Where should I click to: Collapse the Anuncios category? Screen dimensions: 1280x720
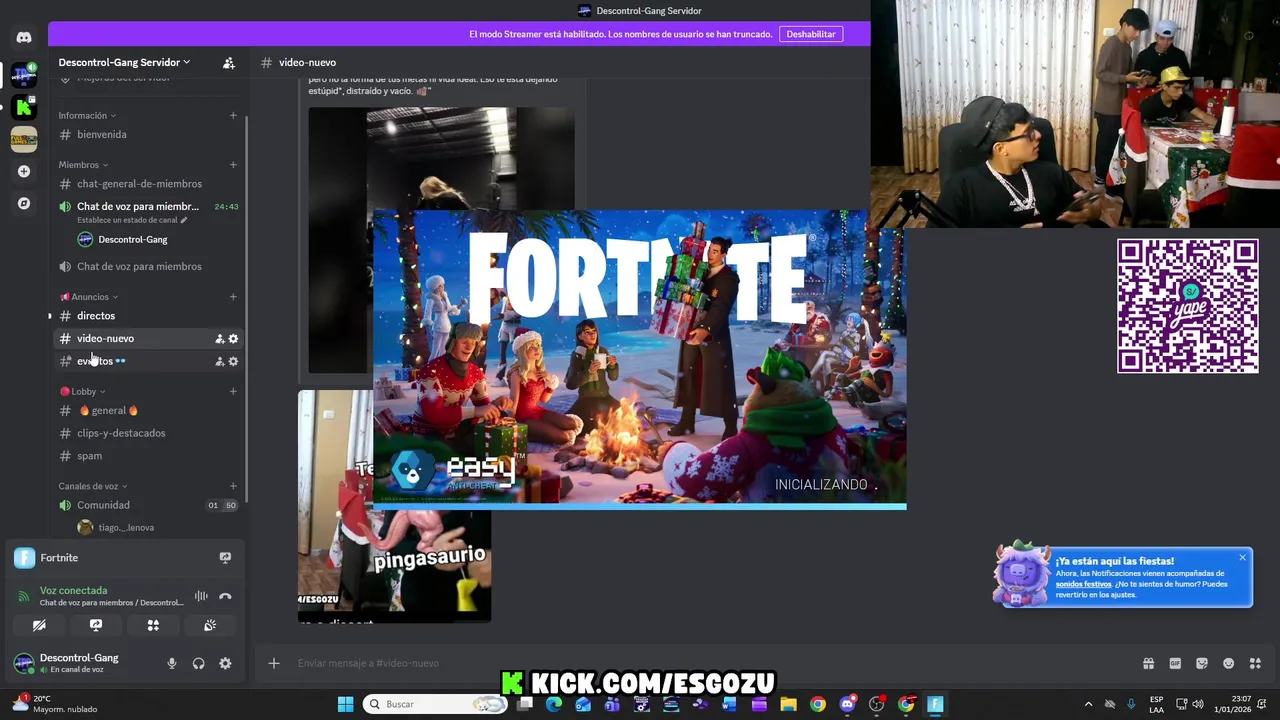click(x=89, y=296)
